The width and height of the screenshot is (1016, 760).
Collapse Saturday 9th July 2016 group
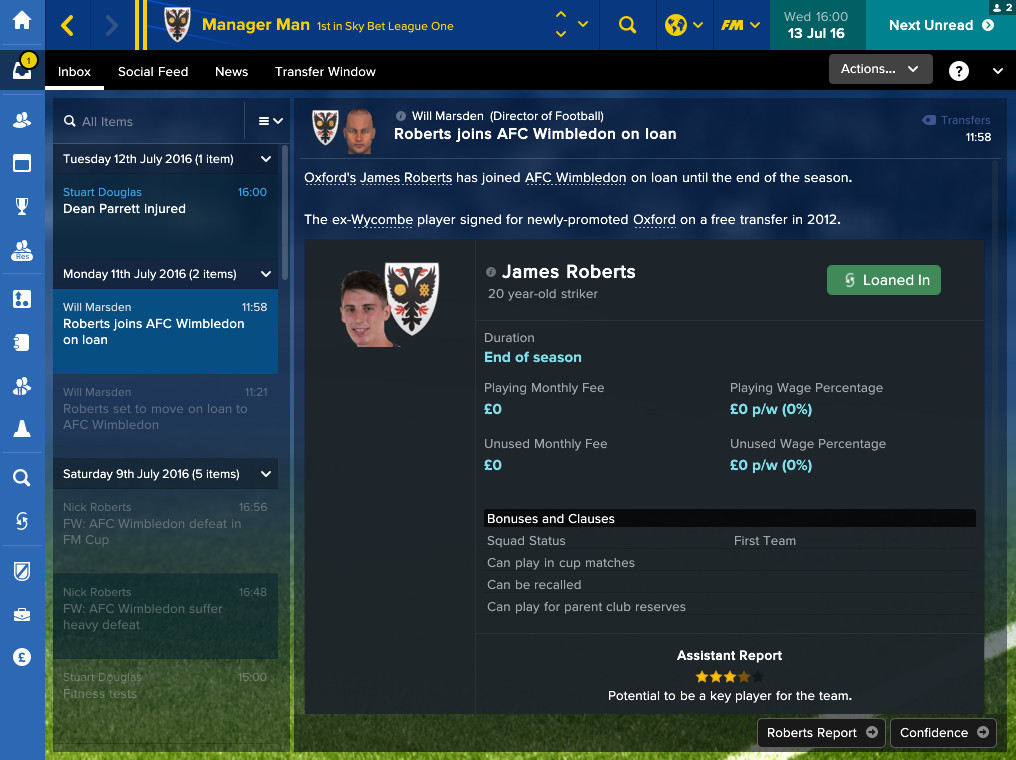[x=266, y=474]
